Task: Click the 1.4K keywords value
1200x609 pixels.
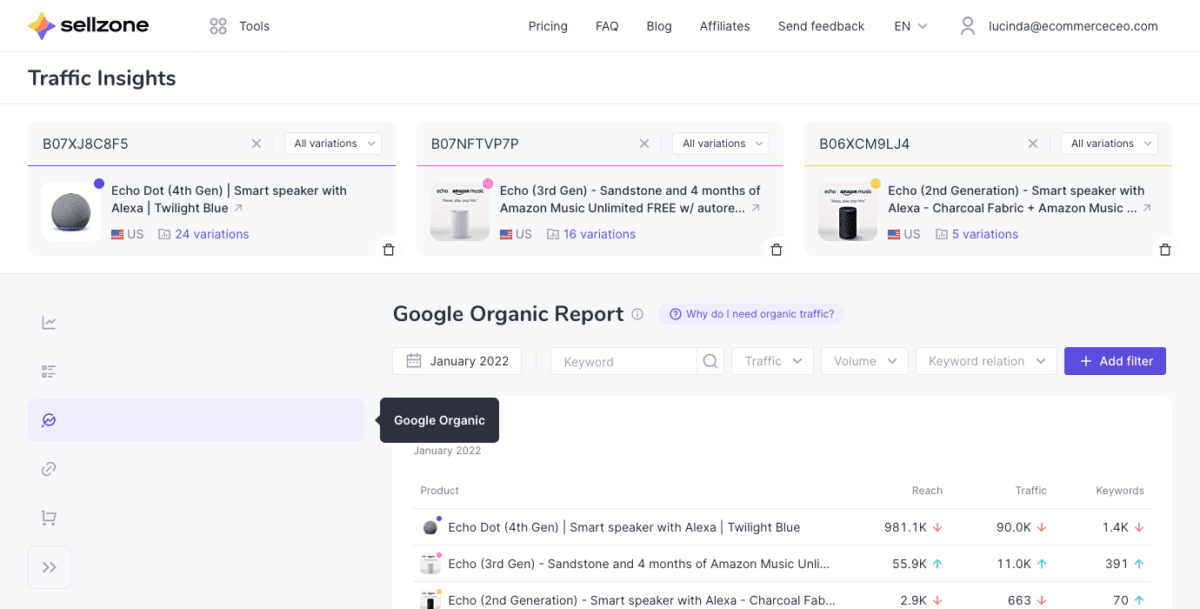Action: click(x=1116, y=527)
